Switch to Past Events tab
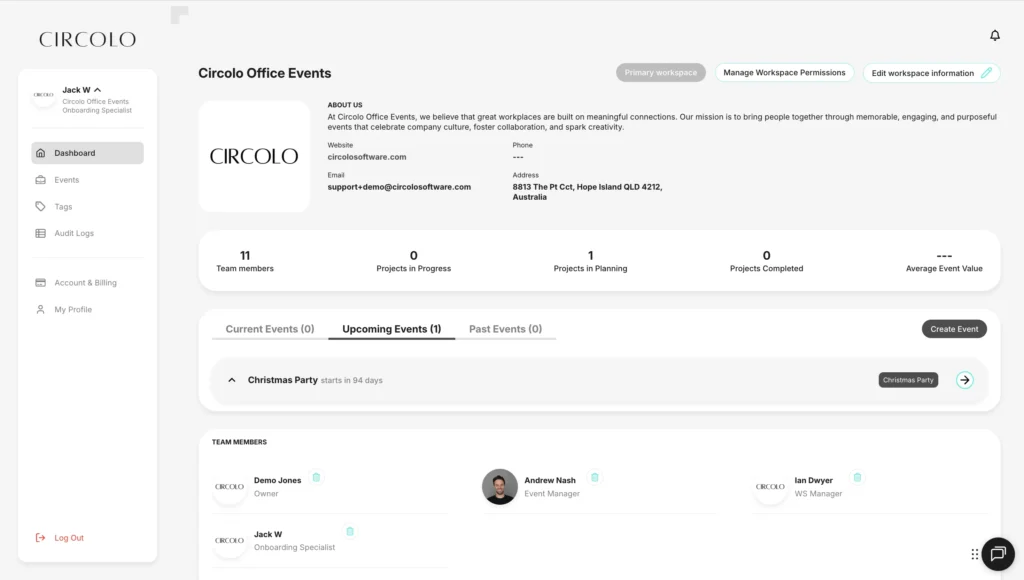The width and height of the screenshot is (1024, 580). pyautogui.click(x=505, y=329)
